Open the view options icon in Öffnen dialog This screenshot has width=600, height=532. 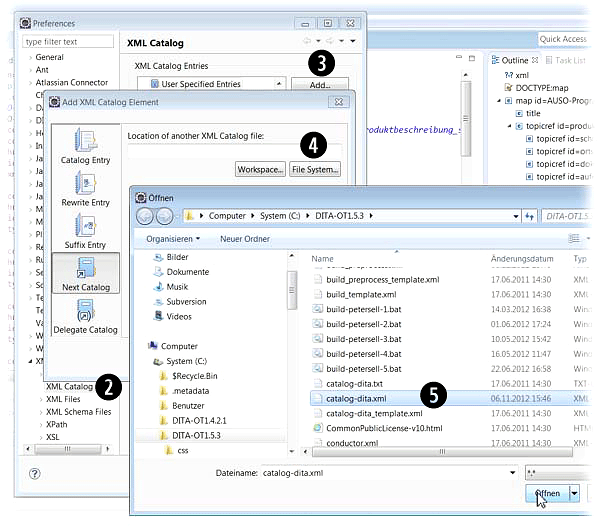574,238
